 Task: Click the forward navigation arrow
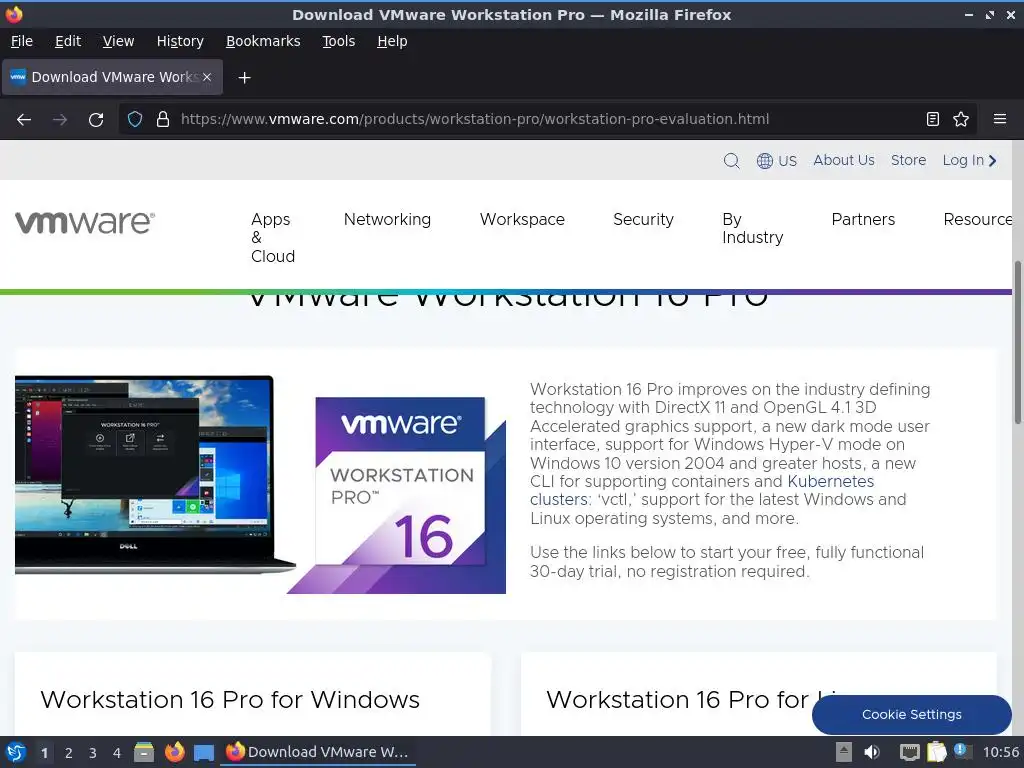point(60,120)
